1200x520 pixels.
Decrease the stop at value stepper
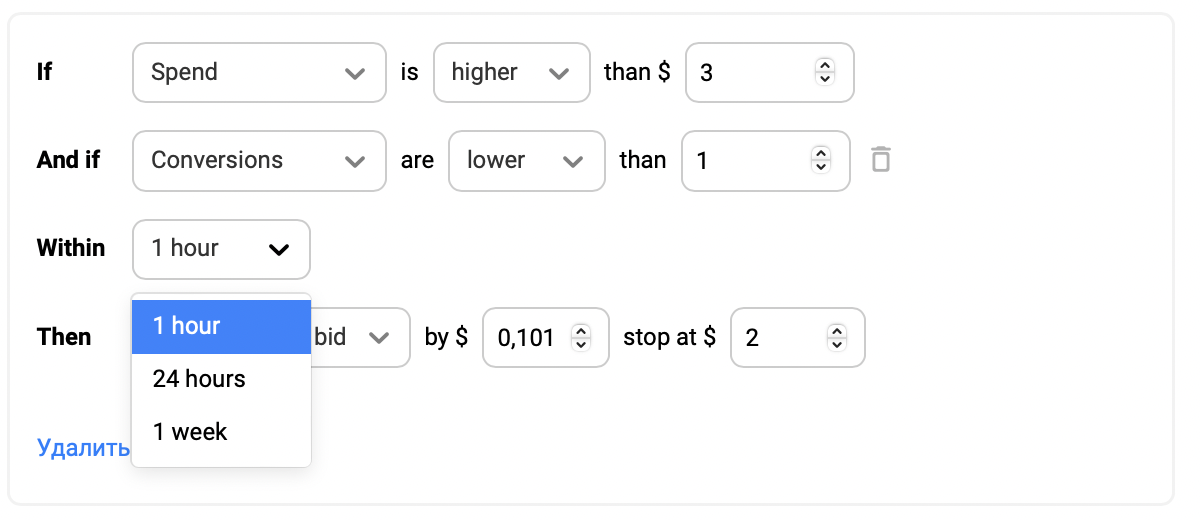pyautogui.click(x=837, y=344)
